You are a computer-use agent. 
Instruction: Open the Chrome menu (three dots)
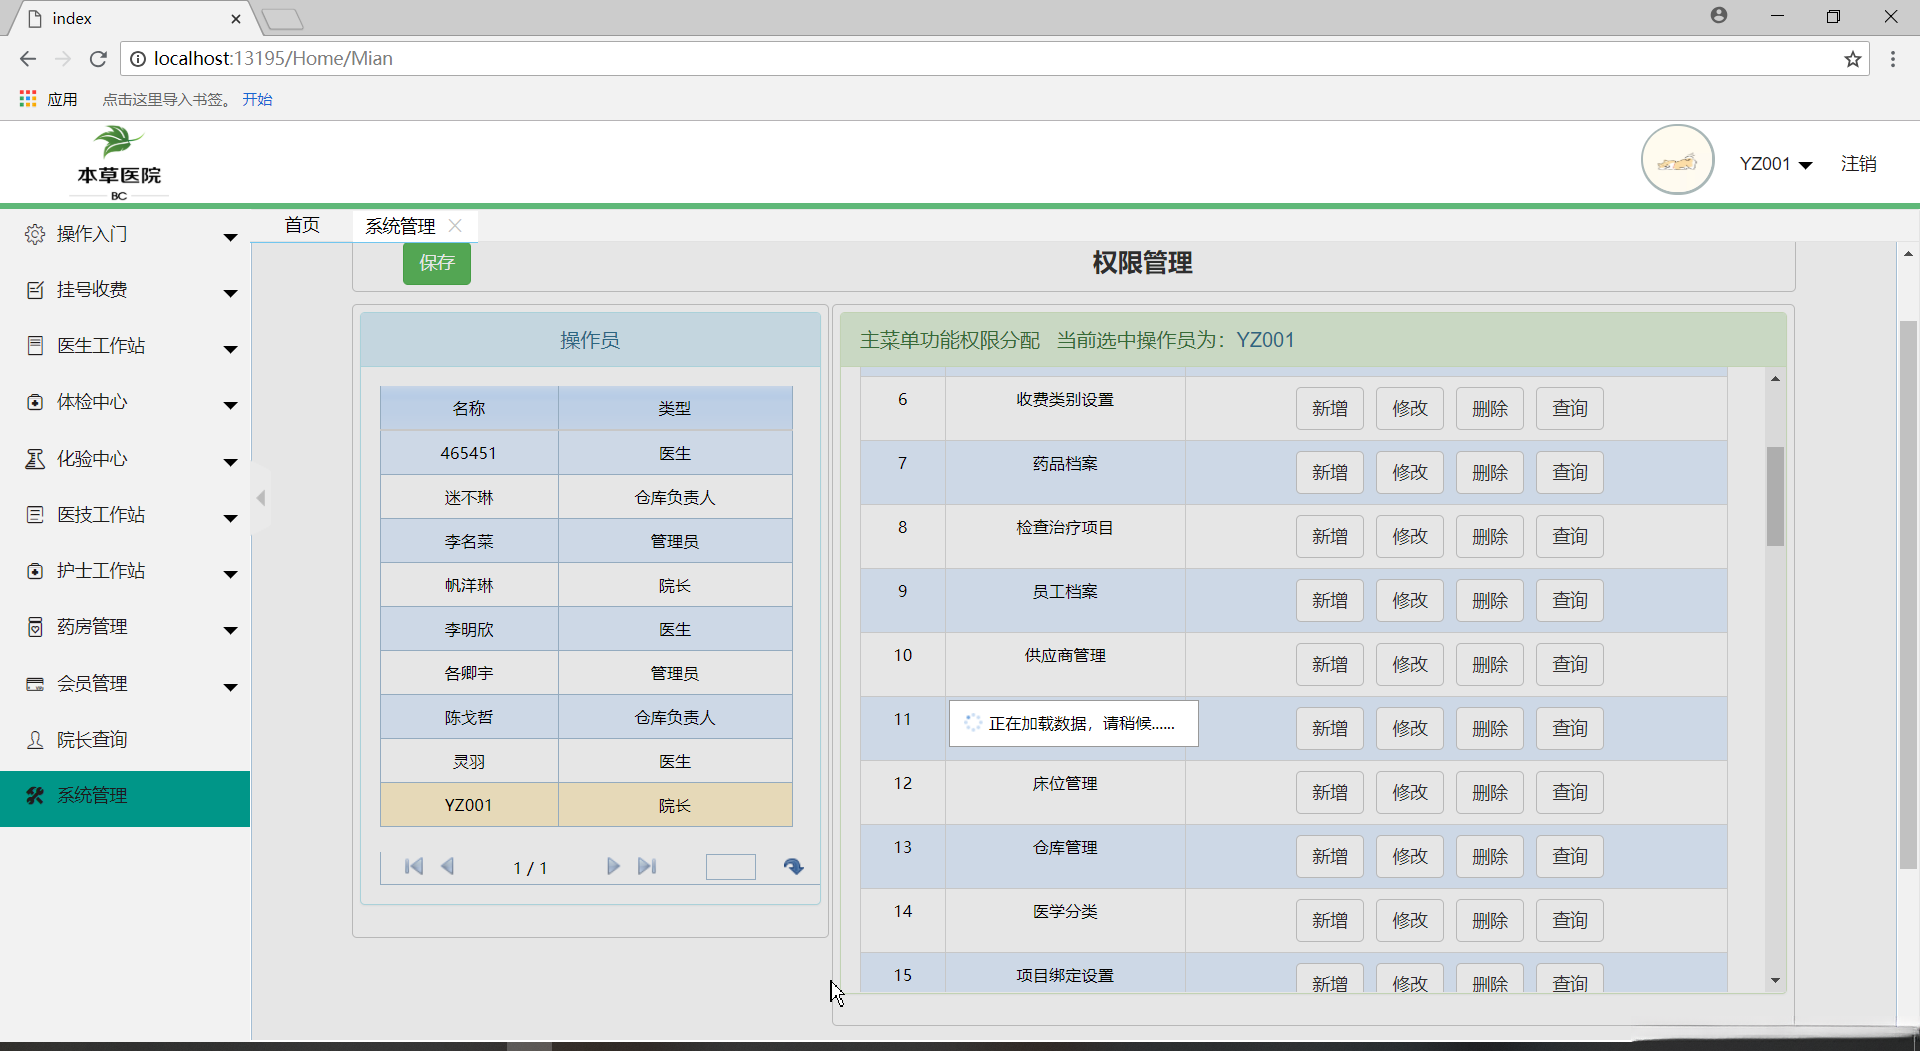(1893, 59)
